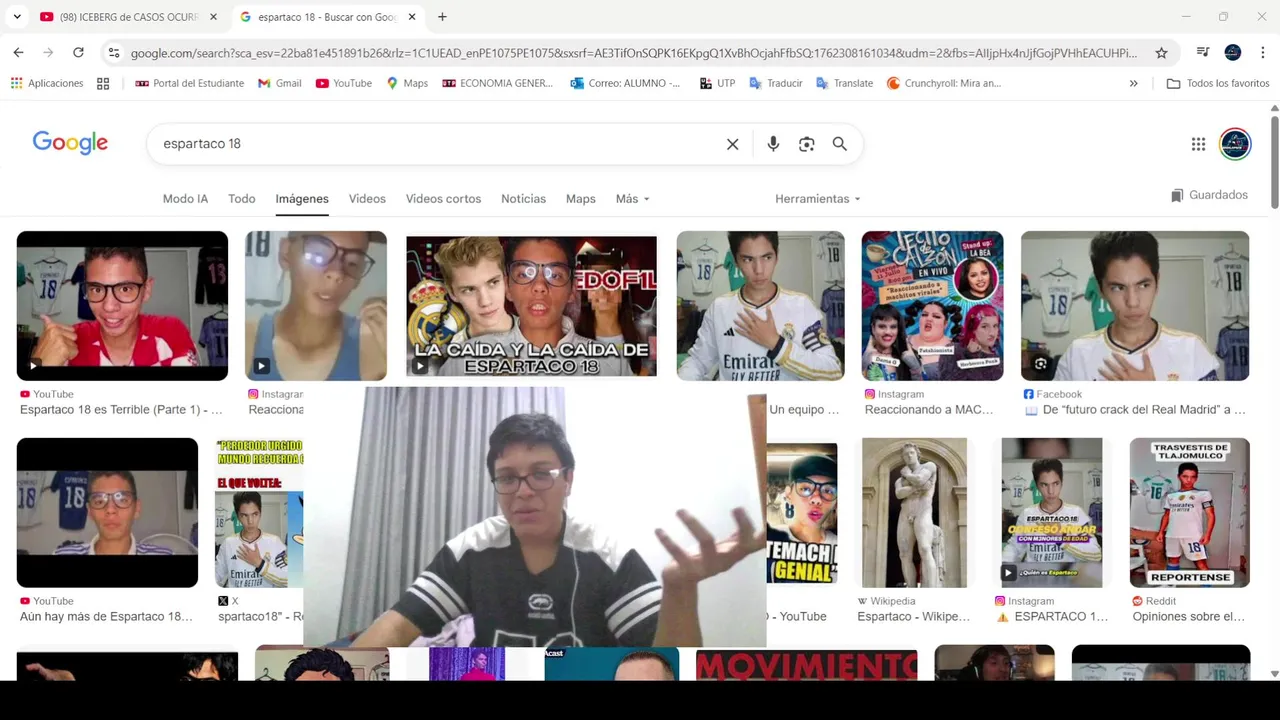Show more bookmarks with double chevron
Image resolution: width=1280 pixels, height=720 pixels.
[1133, 83]
